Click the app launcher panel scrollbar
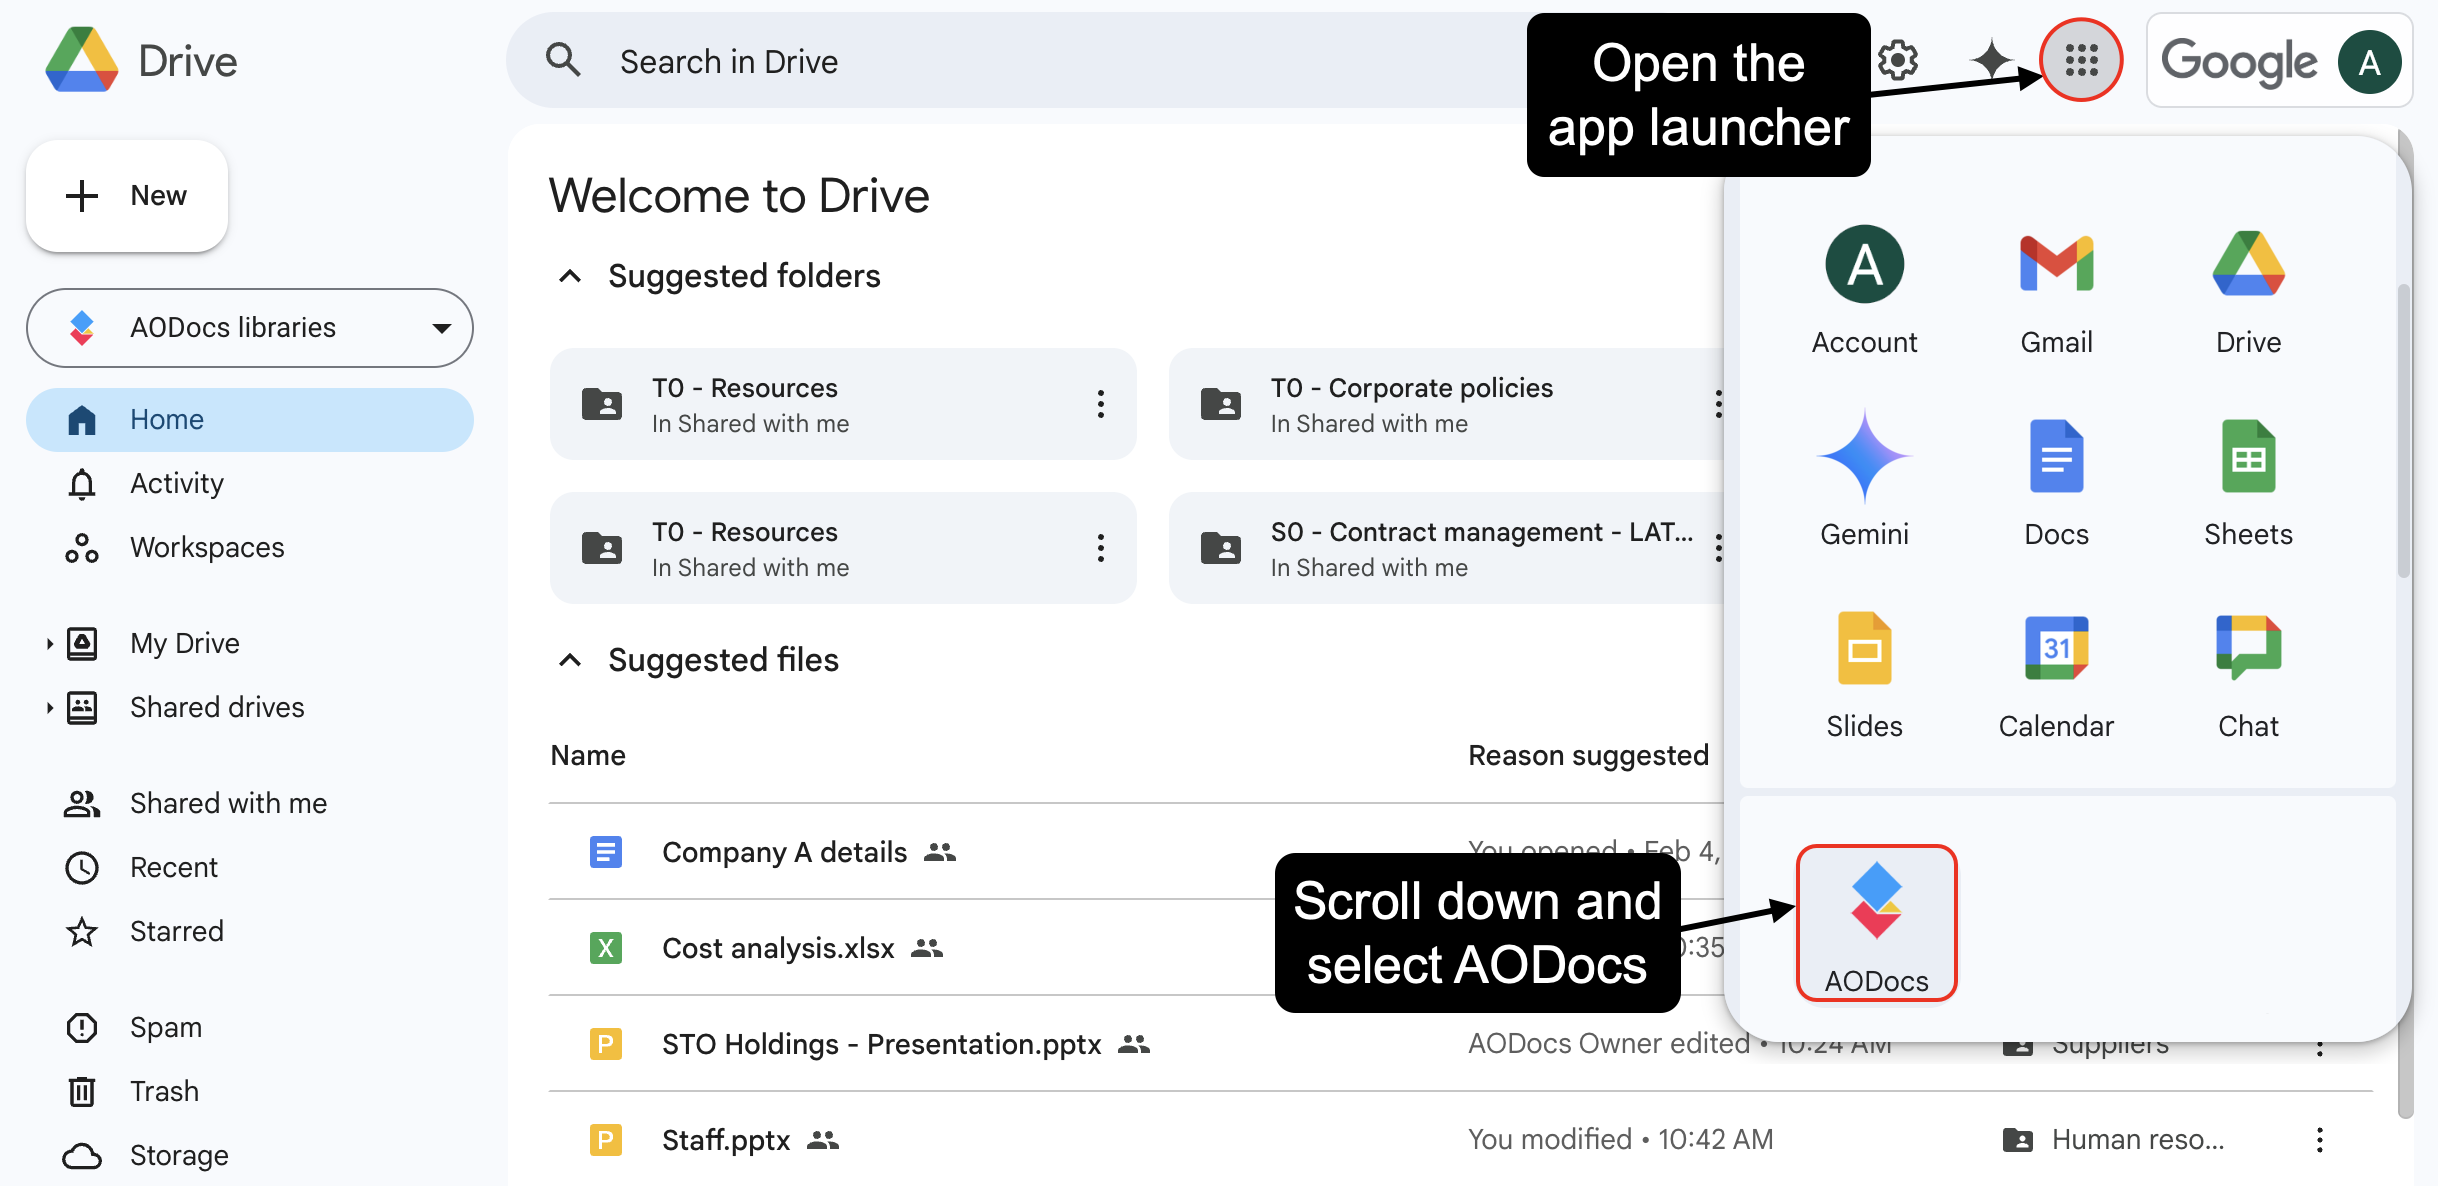Image resolution: width=2438 pixels, height=1186 pixels. [2403, 432]
